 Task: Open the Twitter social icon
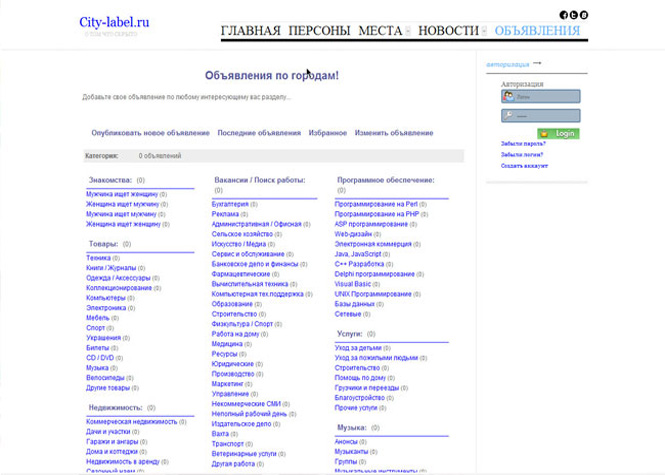click(574, 15)
